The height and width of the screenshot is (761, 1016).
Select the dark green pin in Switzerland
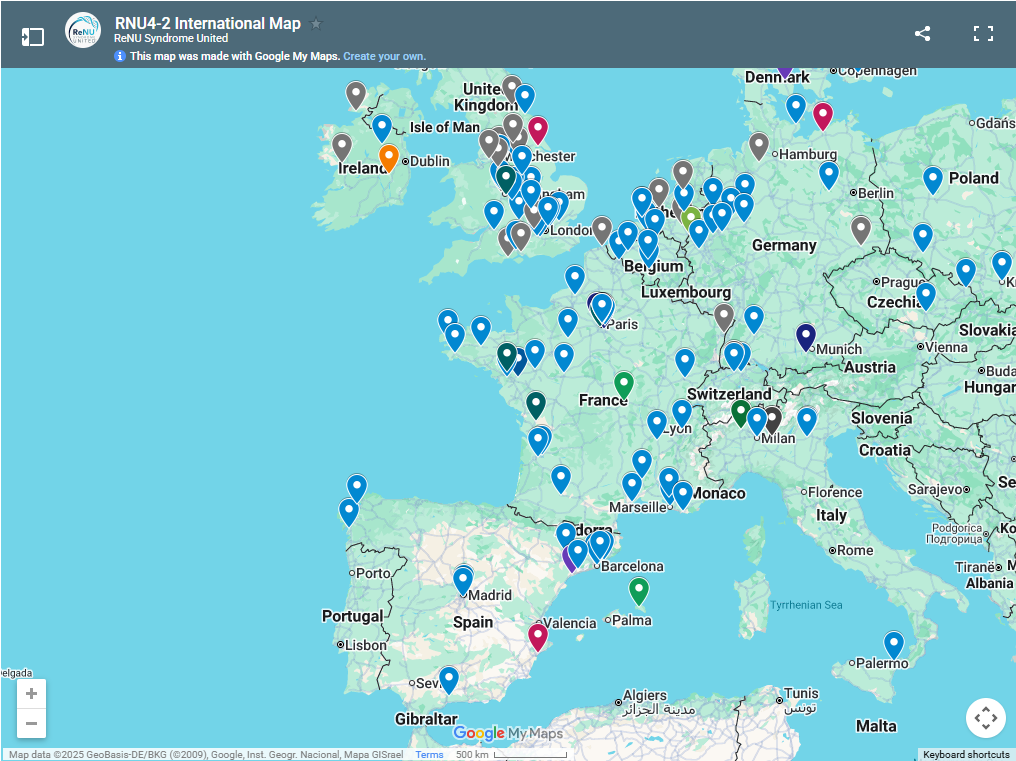(741, 413)
